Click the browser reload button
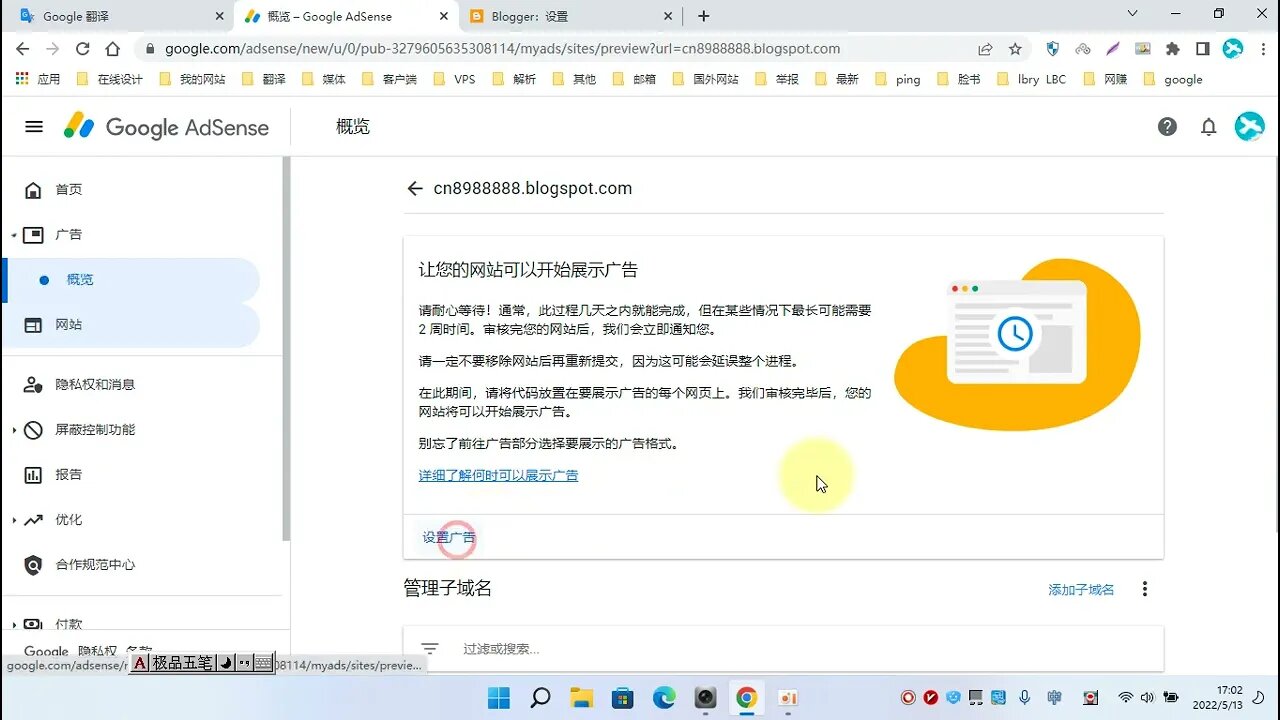1280x720 pixels. coord(83,48)
